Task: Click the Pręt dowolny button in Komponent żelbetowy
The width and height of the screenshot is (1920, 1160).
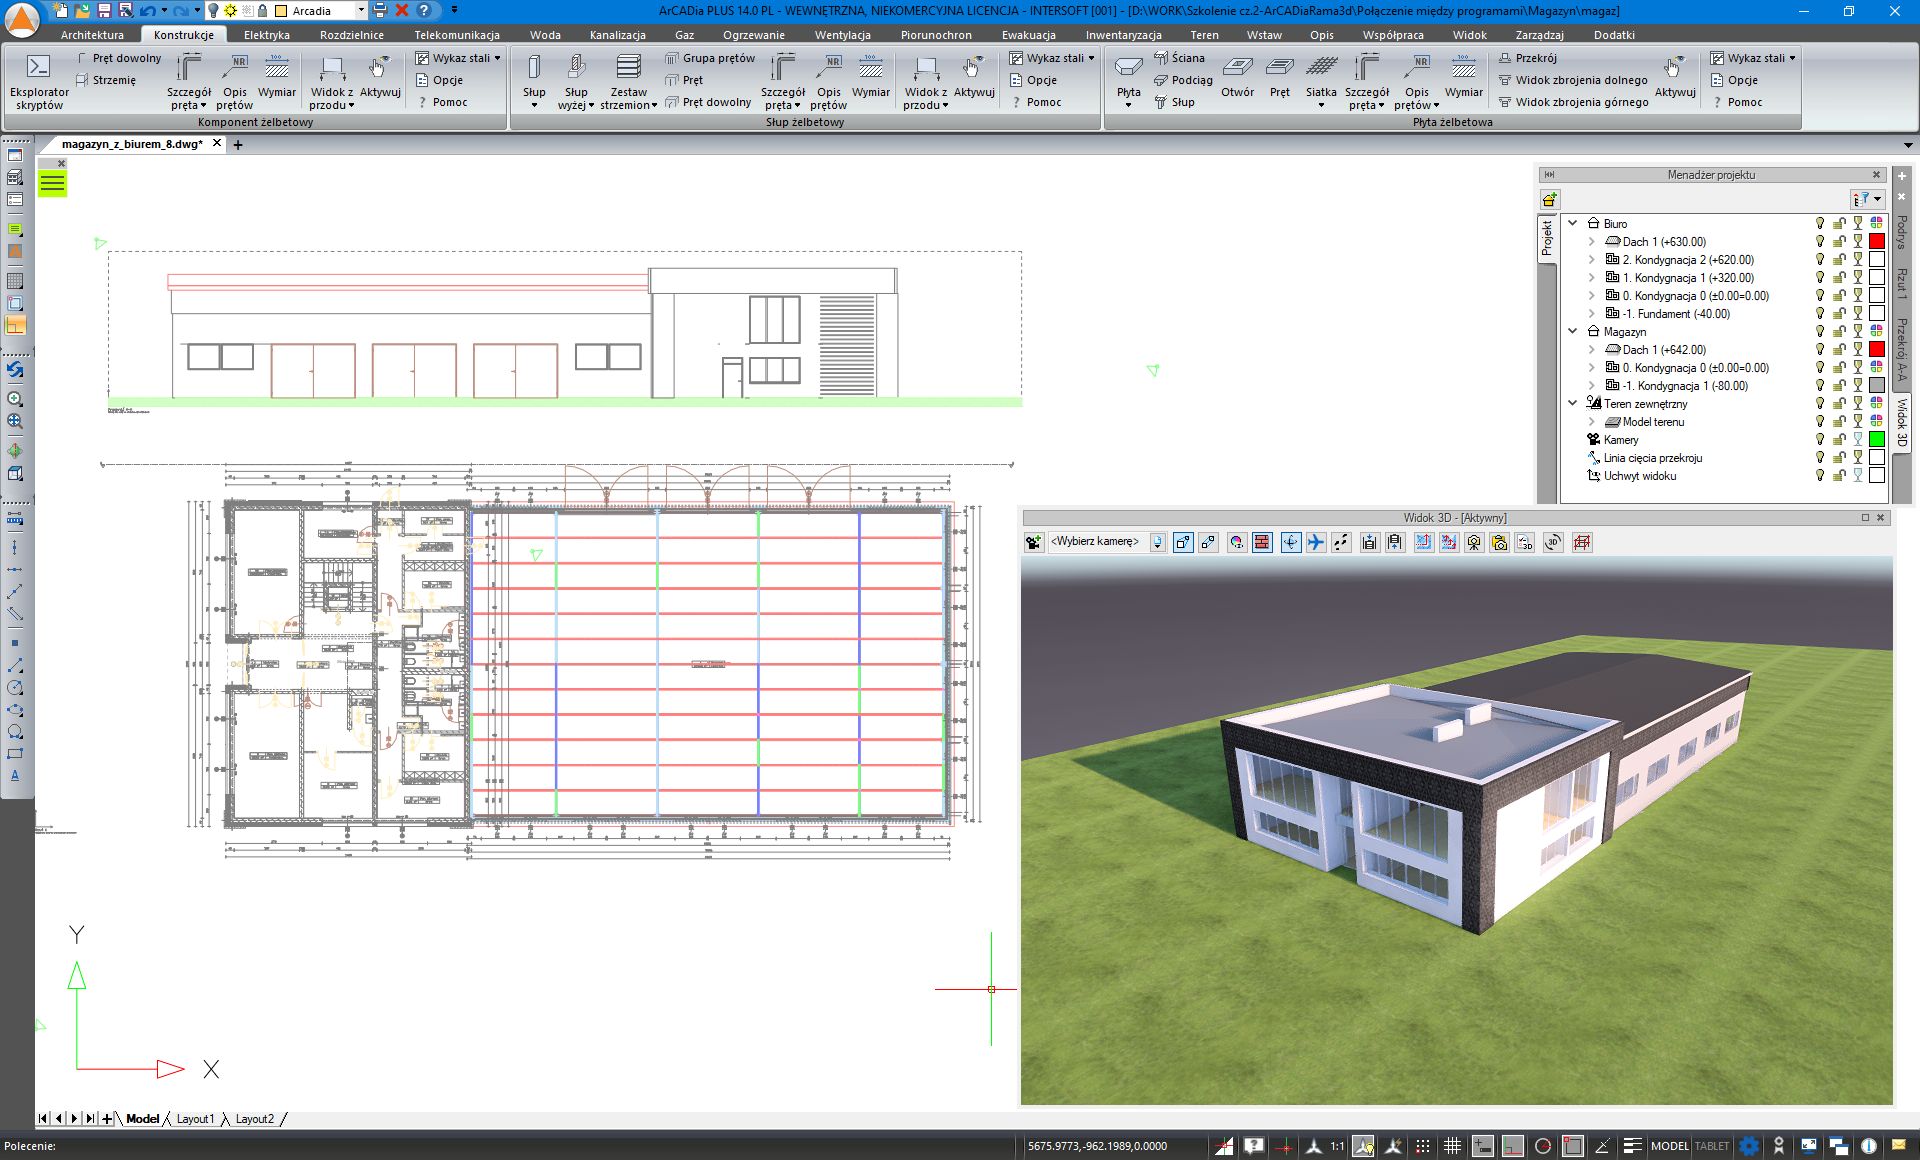Action: click(x=119, y=58)
